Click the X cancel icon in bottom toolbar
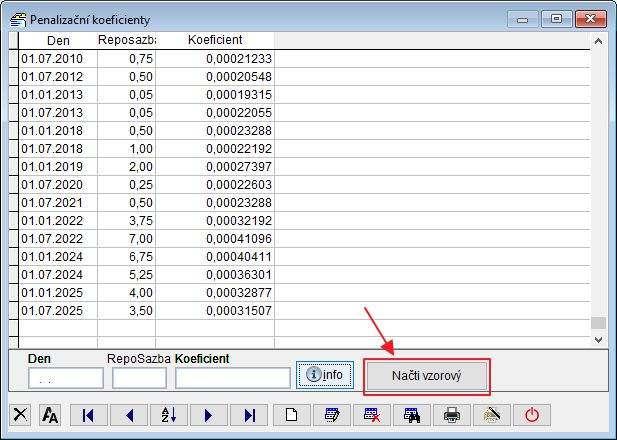This screenshot has width=617, height=440. point(20,415)
